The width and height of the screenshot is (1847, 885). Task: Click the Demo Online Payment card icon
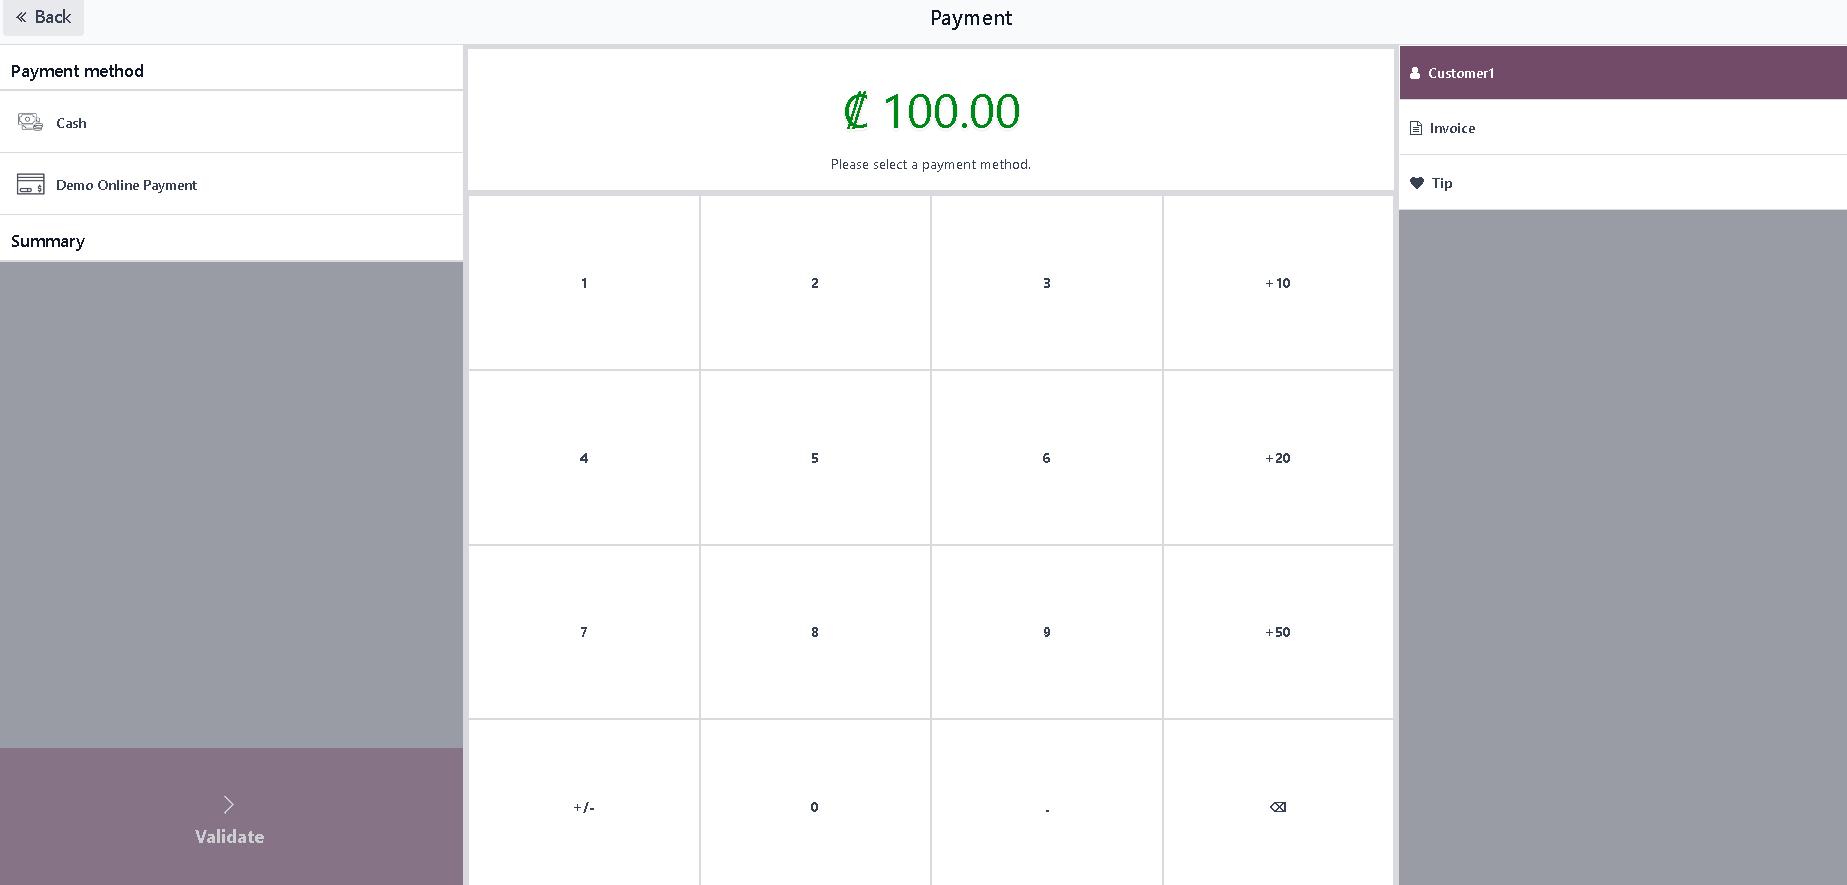30,184
